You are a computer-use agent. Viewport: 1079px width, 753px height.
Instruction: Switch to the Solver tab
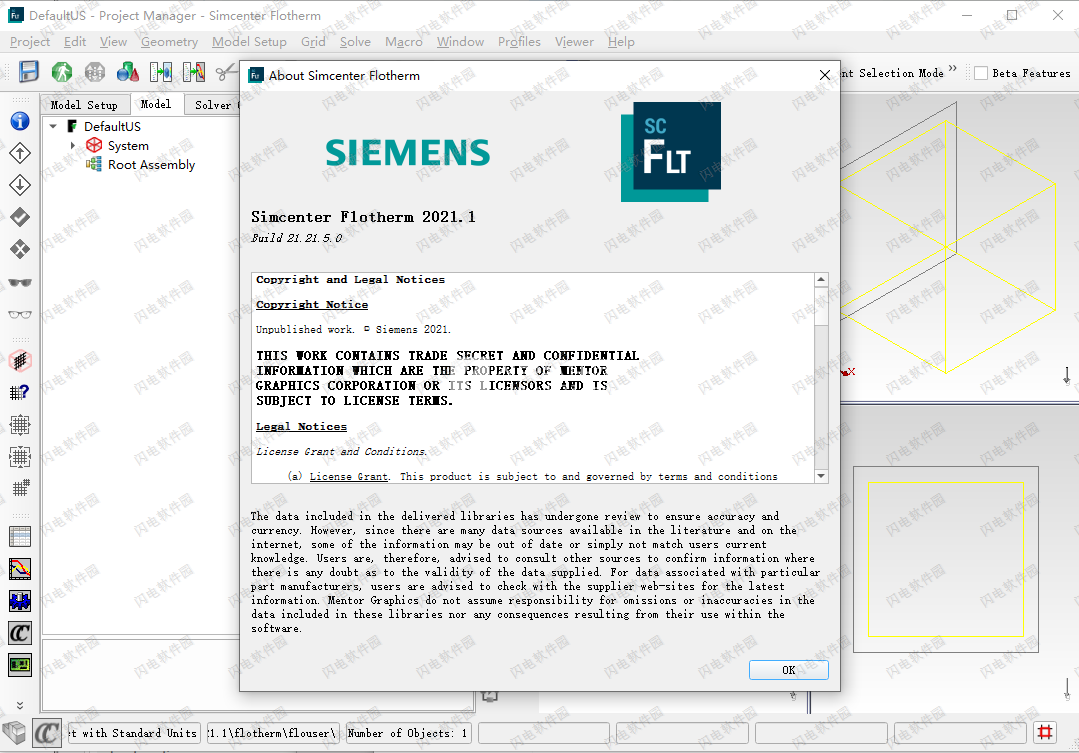click(x=213, y=105)
